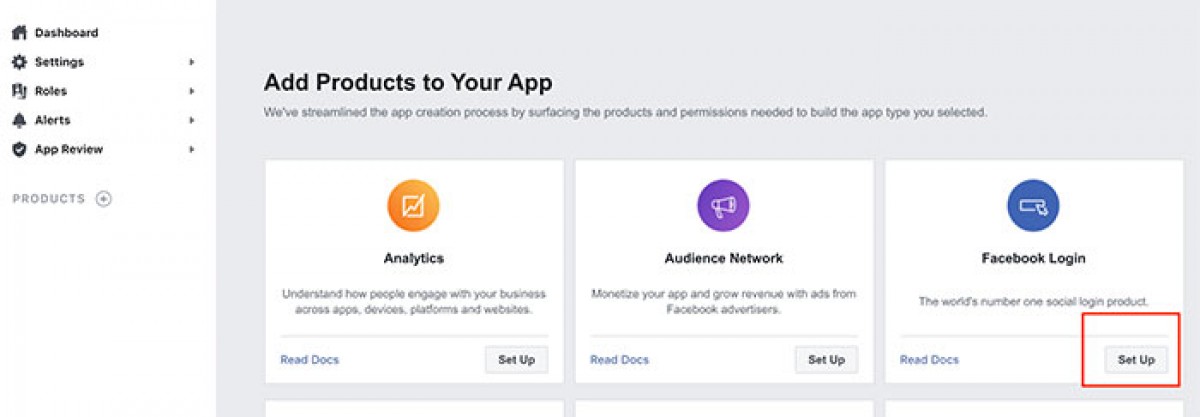The width and height of the screenshot is (1200, 417).
Task: Open Read Docs link for Facebook Login
Action: 929,360
